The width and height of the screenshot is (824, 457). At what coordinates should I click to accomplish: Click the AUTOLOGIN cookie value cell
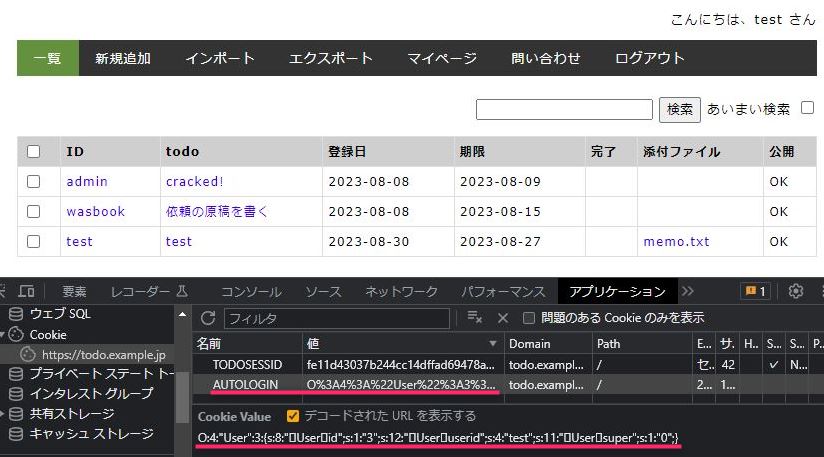[403, 385]
